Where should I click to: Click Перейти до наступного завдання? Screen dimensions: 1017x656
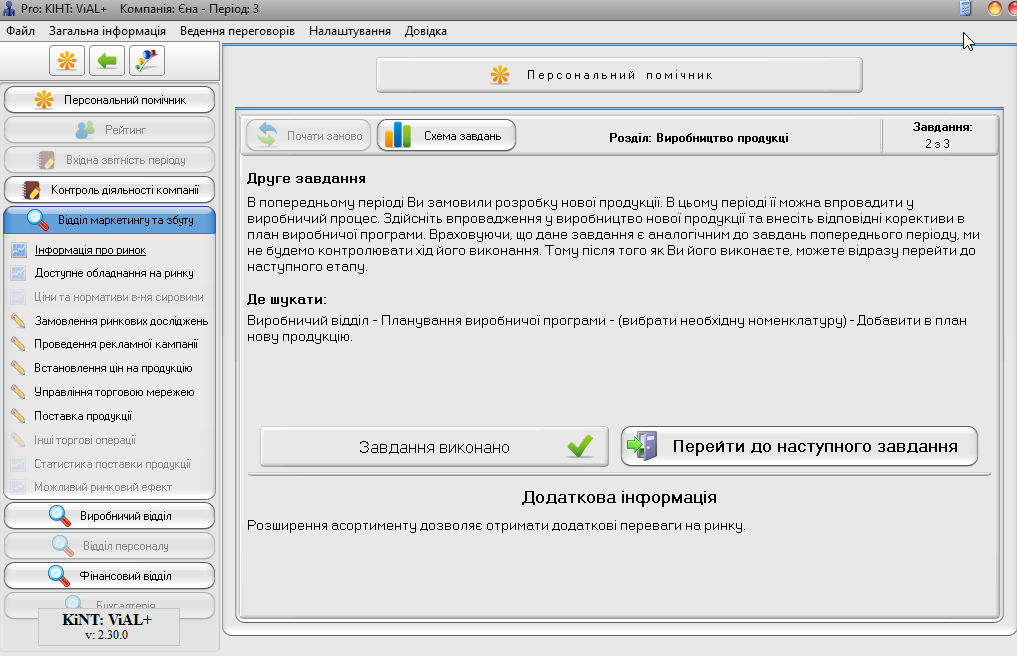pyautogui.click(x=799, y=446)
